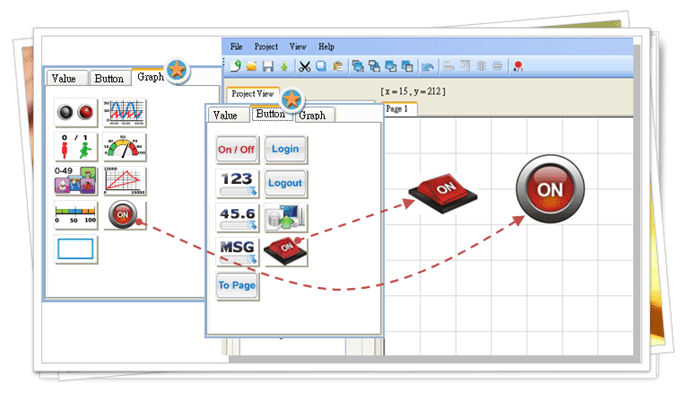The height and width of the screenshot is (395, 686).
Task: Select the empty blue rectangle widget
Action: (x=76, y=249)
